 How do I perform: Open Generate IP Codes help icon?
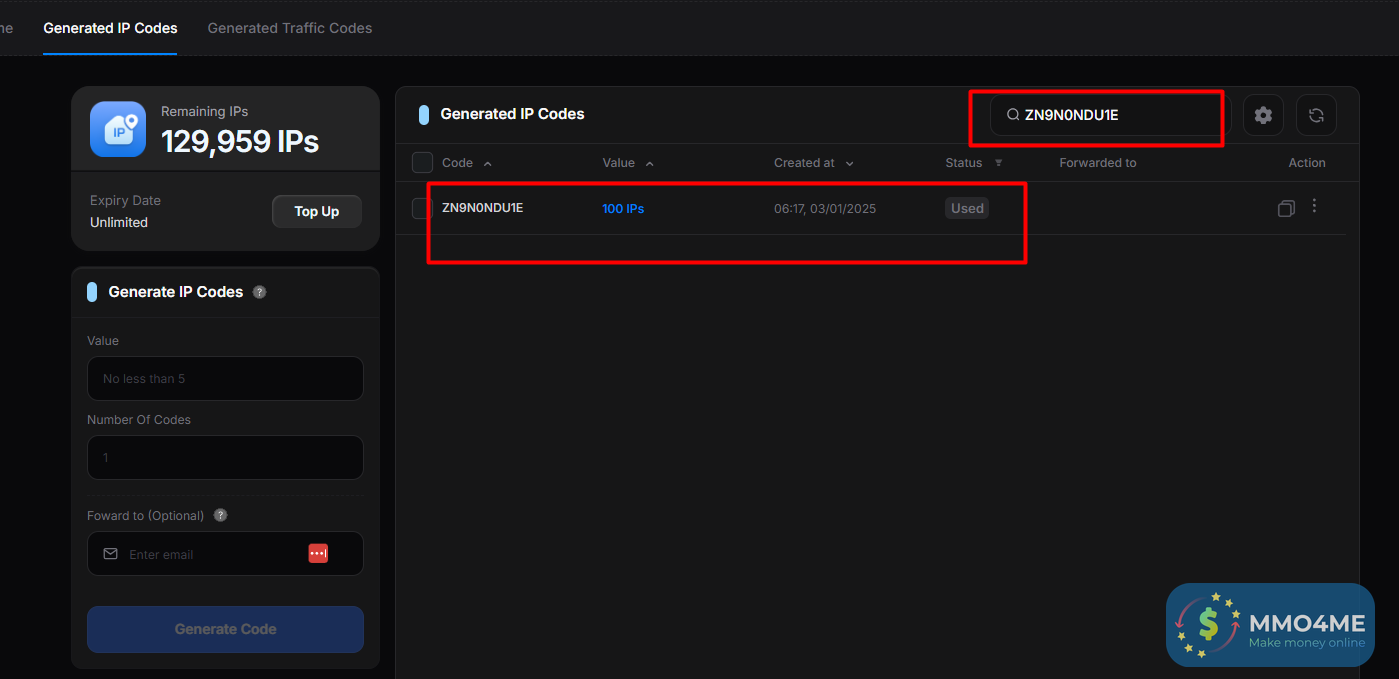(x=260, y=292)
